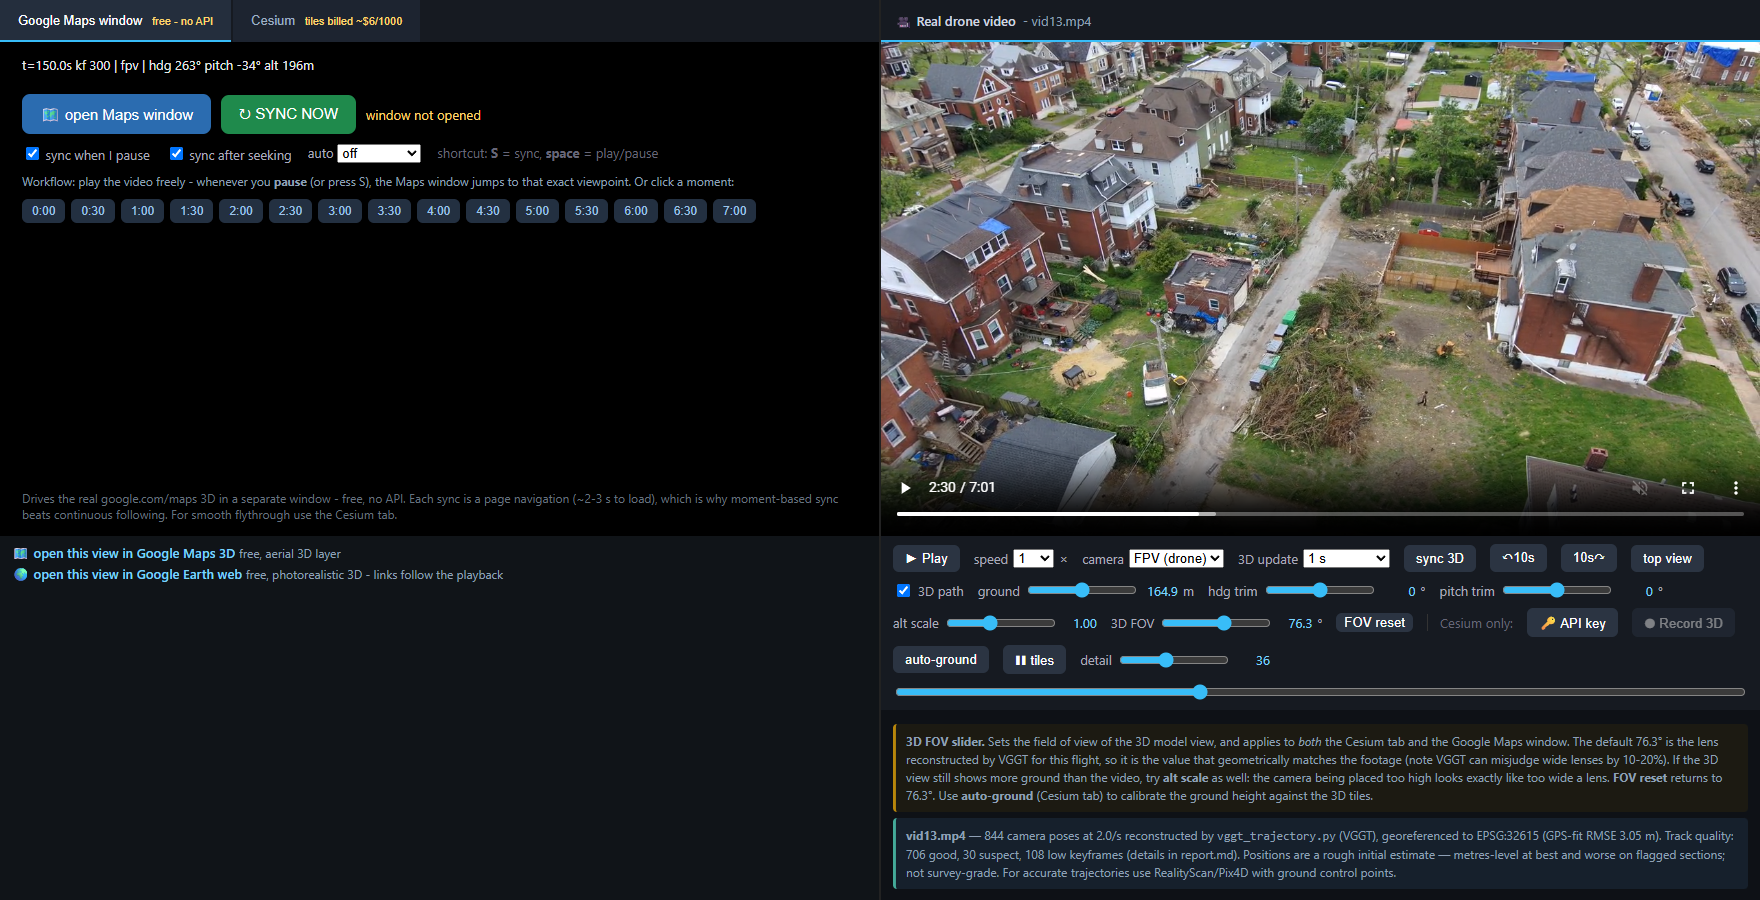Screen dimensions: 1760x900
Task: Open the speed dropdown
Action: tap(1033, 559)
